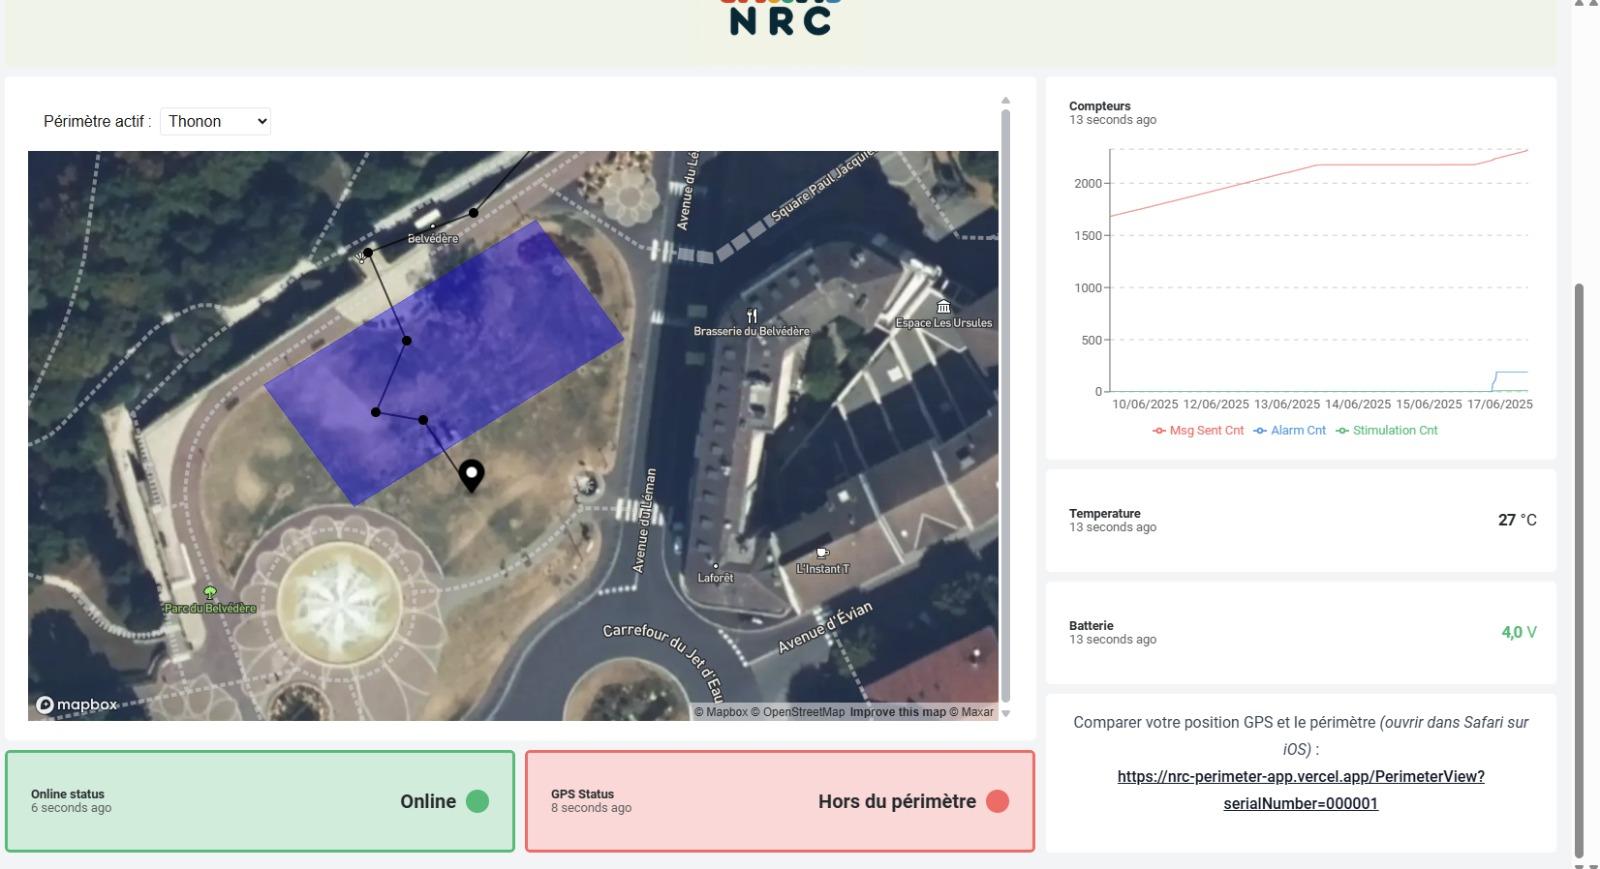This screenshot has width=1600, height=869.
Task: Open the OpenStreetMap attribution link
Action: tap(803, 712)
